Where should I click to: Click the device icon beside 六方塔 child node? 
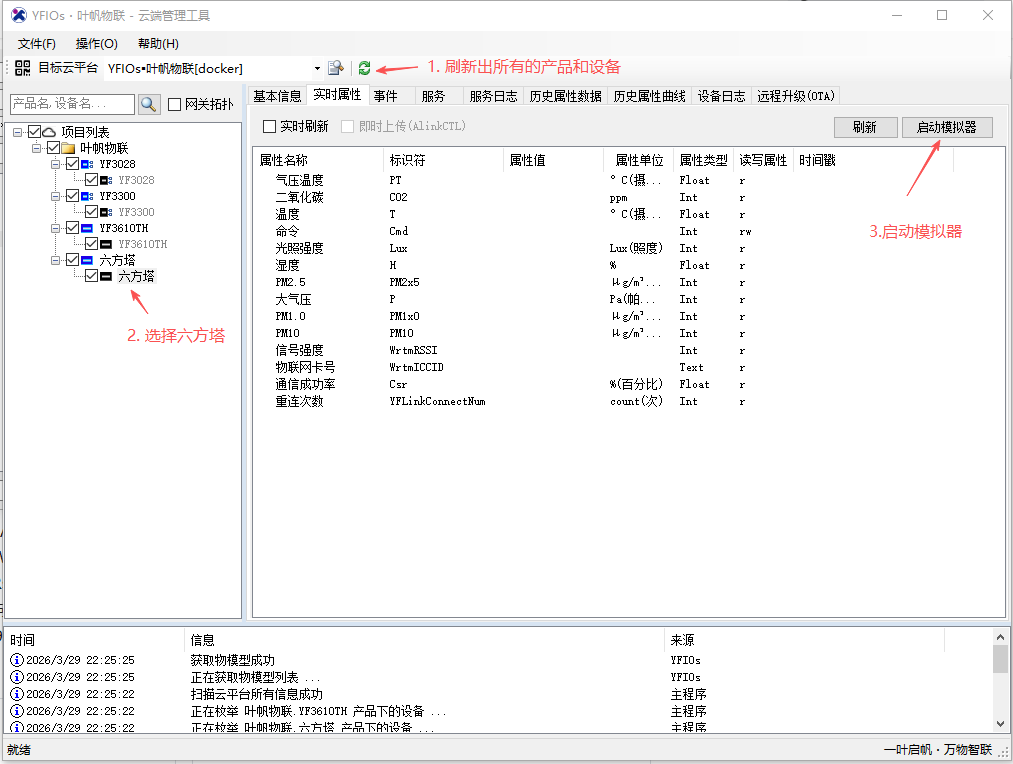tap(106, 276)
